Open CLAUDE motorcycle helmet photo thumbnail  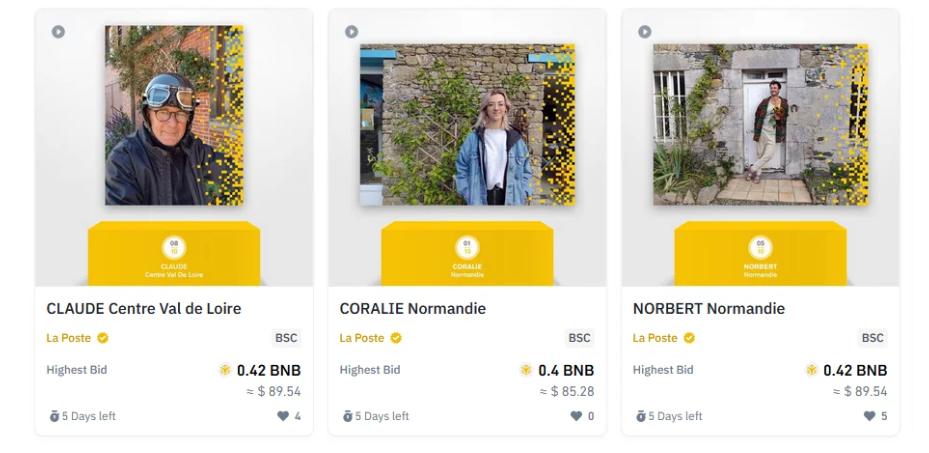[x=174, y=116]
